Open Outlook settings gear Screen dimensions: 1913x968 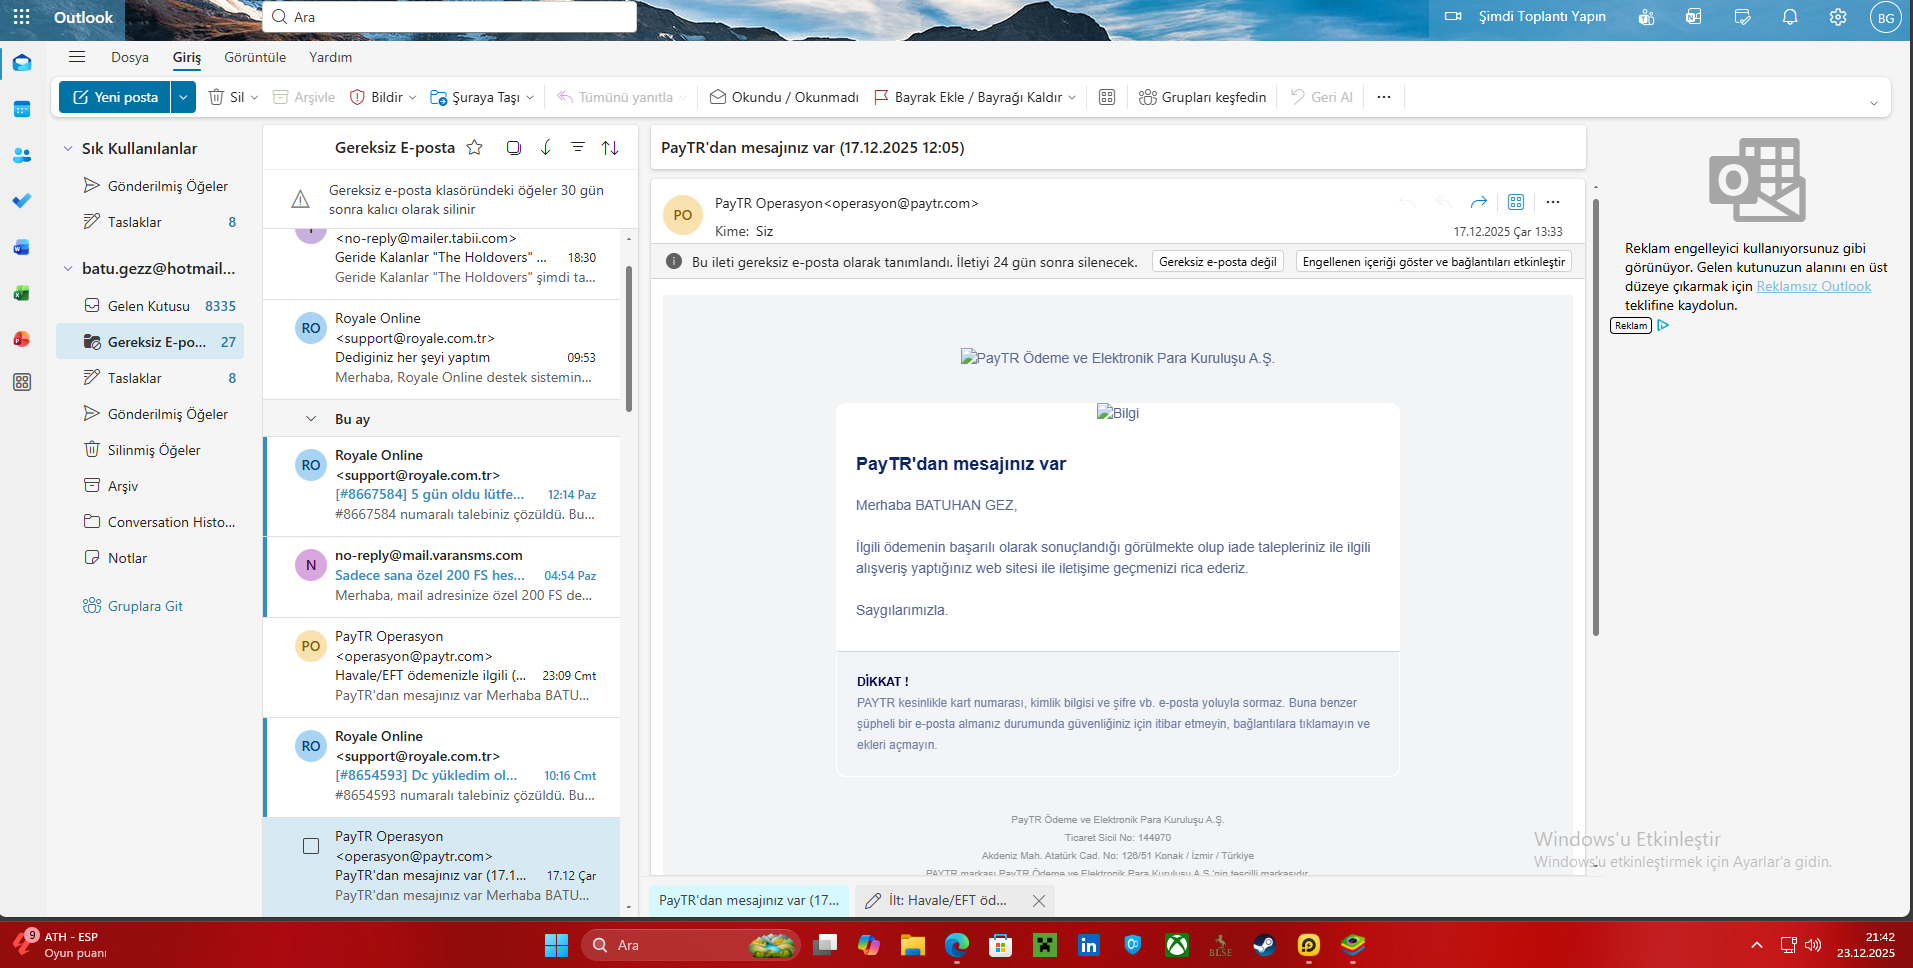pos(1838,17)
